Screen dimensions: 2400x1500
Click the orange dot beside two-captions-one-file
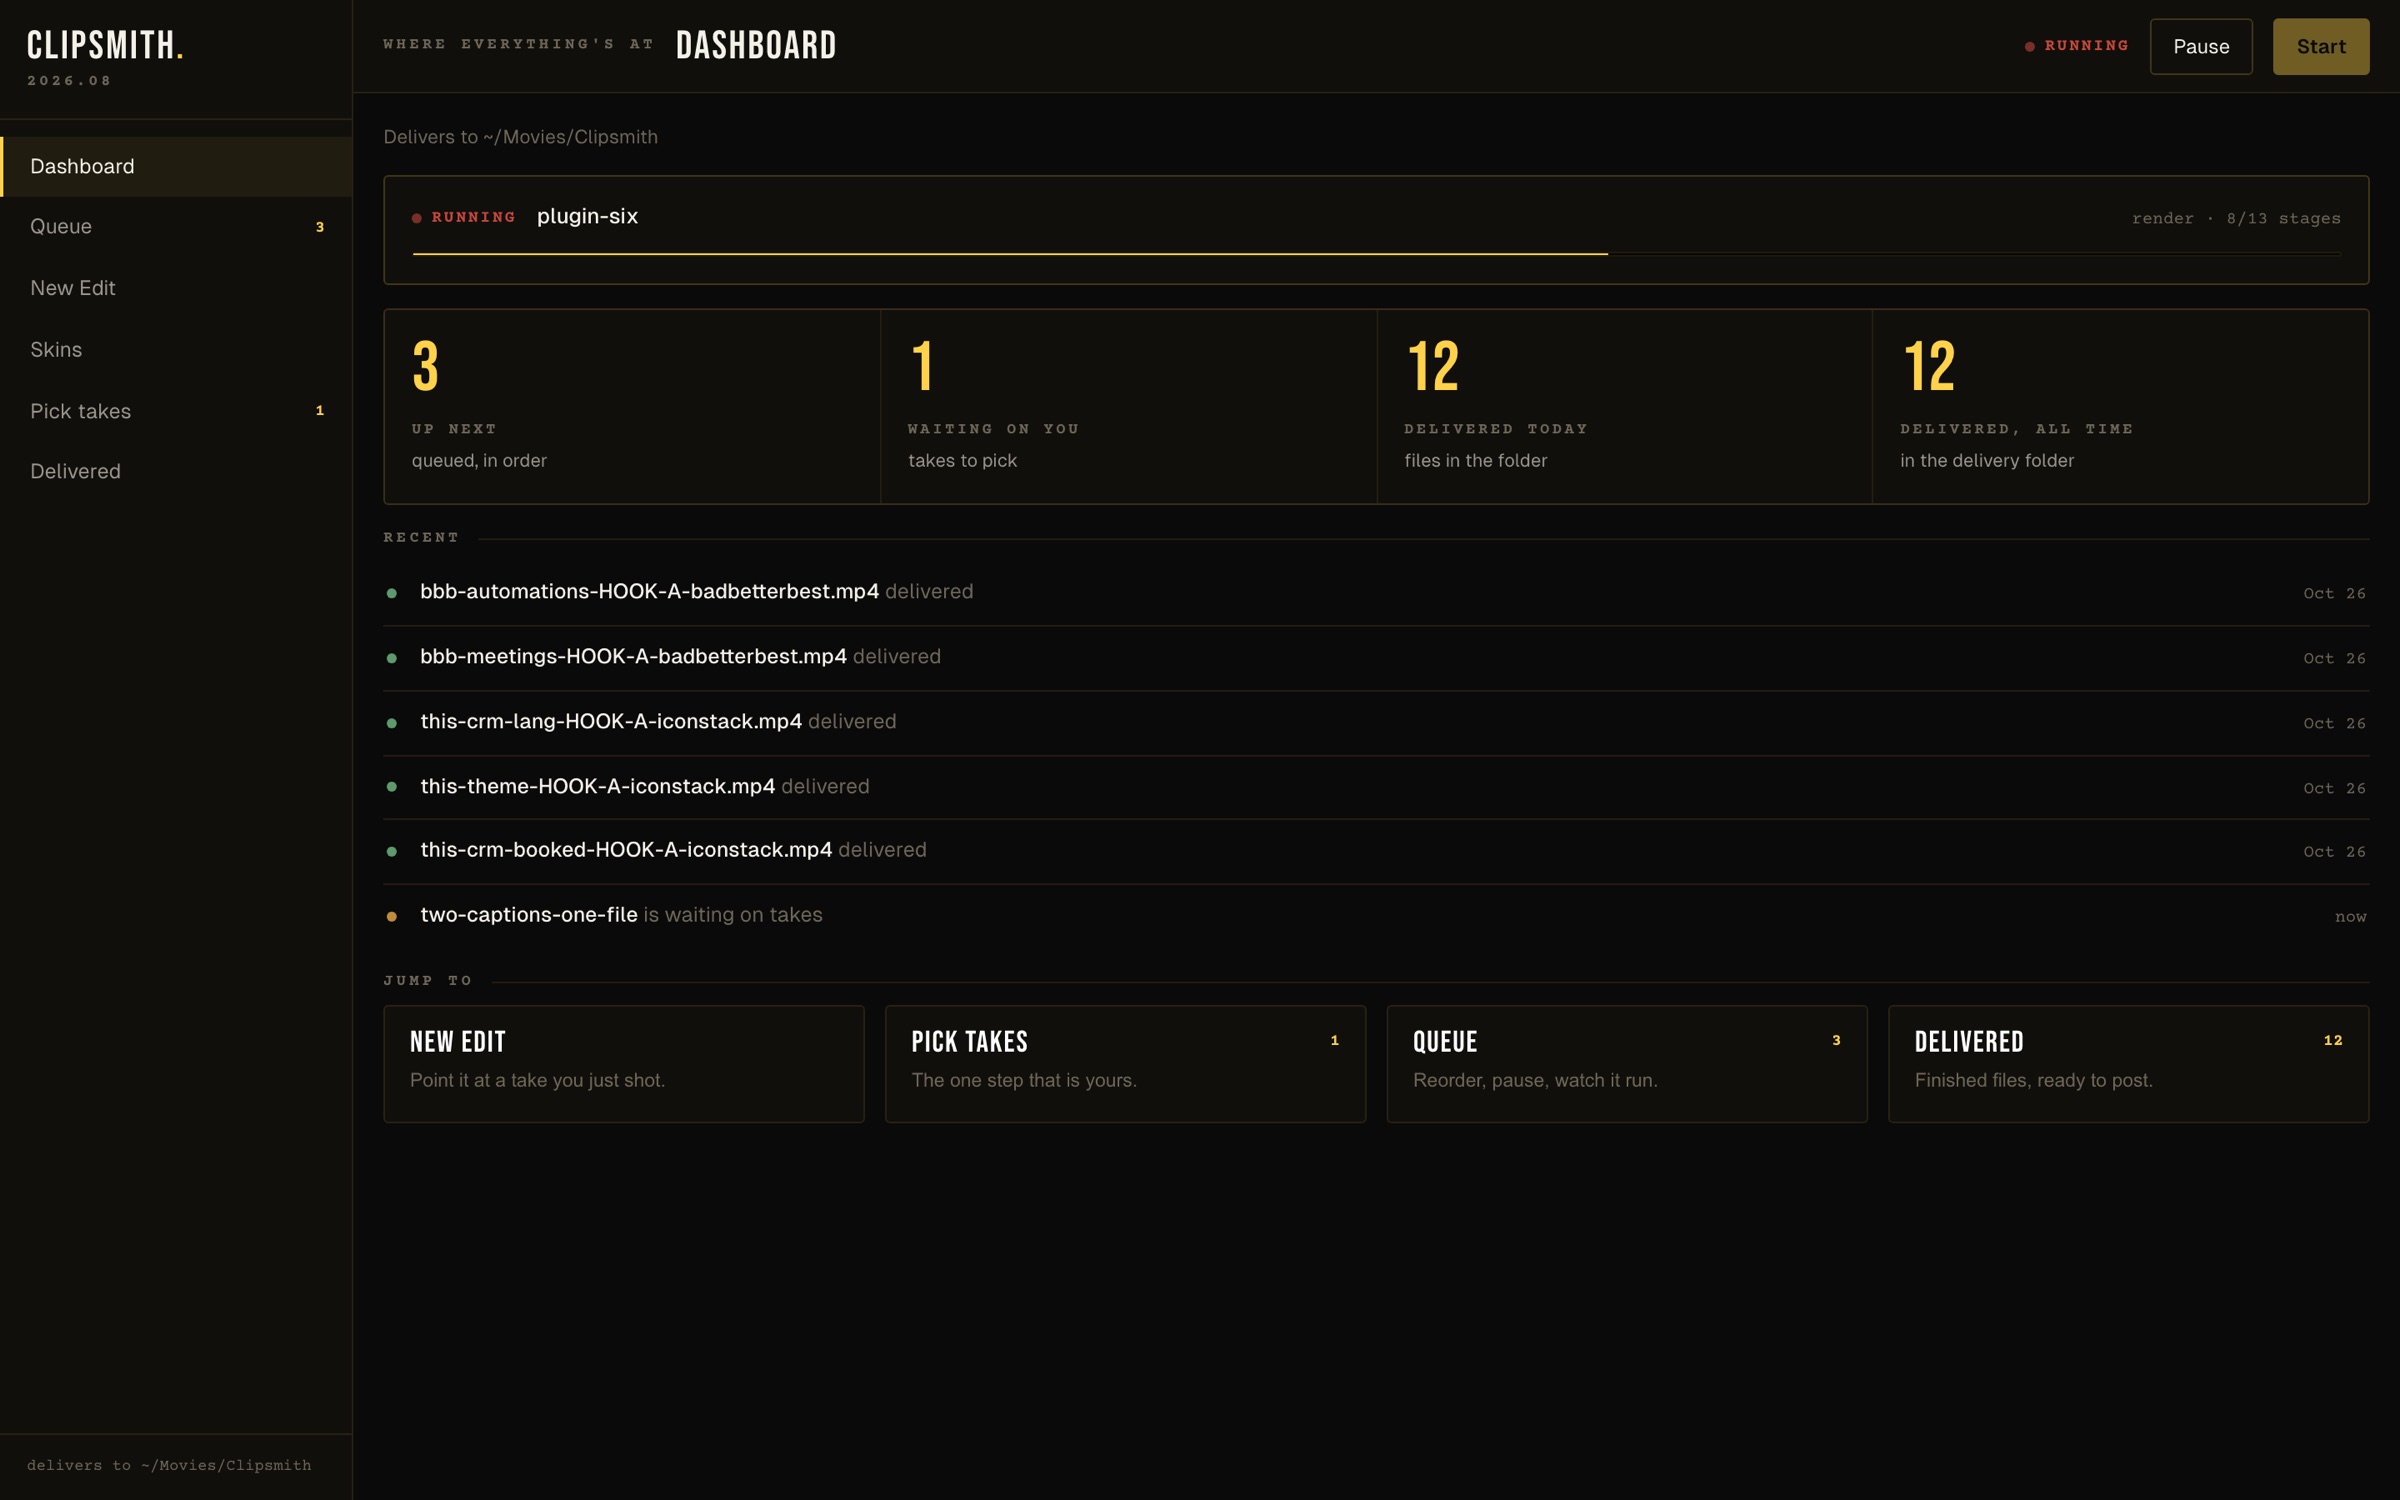pyautogui.click(x=392, y=916)
